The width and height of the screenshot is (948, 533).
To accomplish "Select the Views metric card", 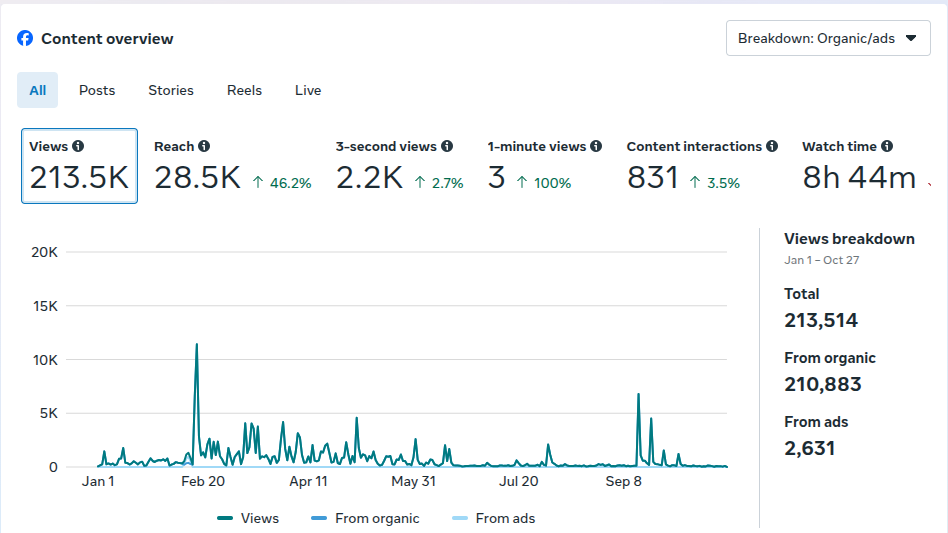I will click(79, 166).
